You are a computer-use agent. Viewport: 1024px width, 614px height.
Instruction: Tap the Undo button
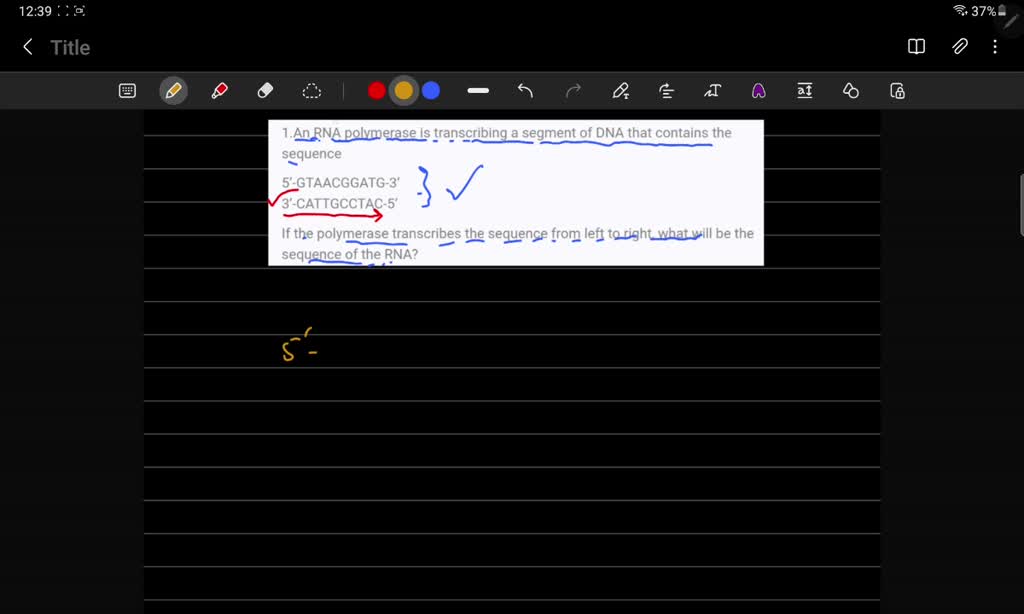[x=525, y=90]
